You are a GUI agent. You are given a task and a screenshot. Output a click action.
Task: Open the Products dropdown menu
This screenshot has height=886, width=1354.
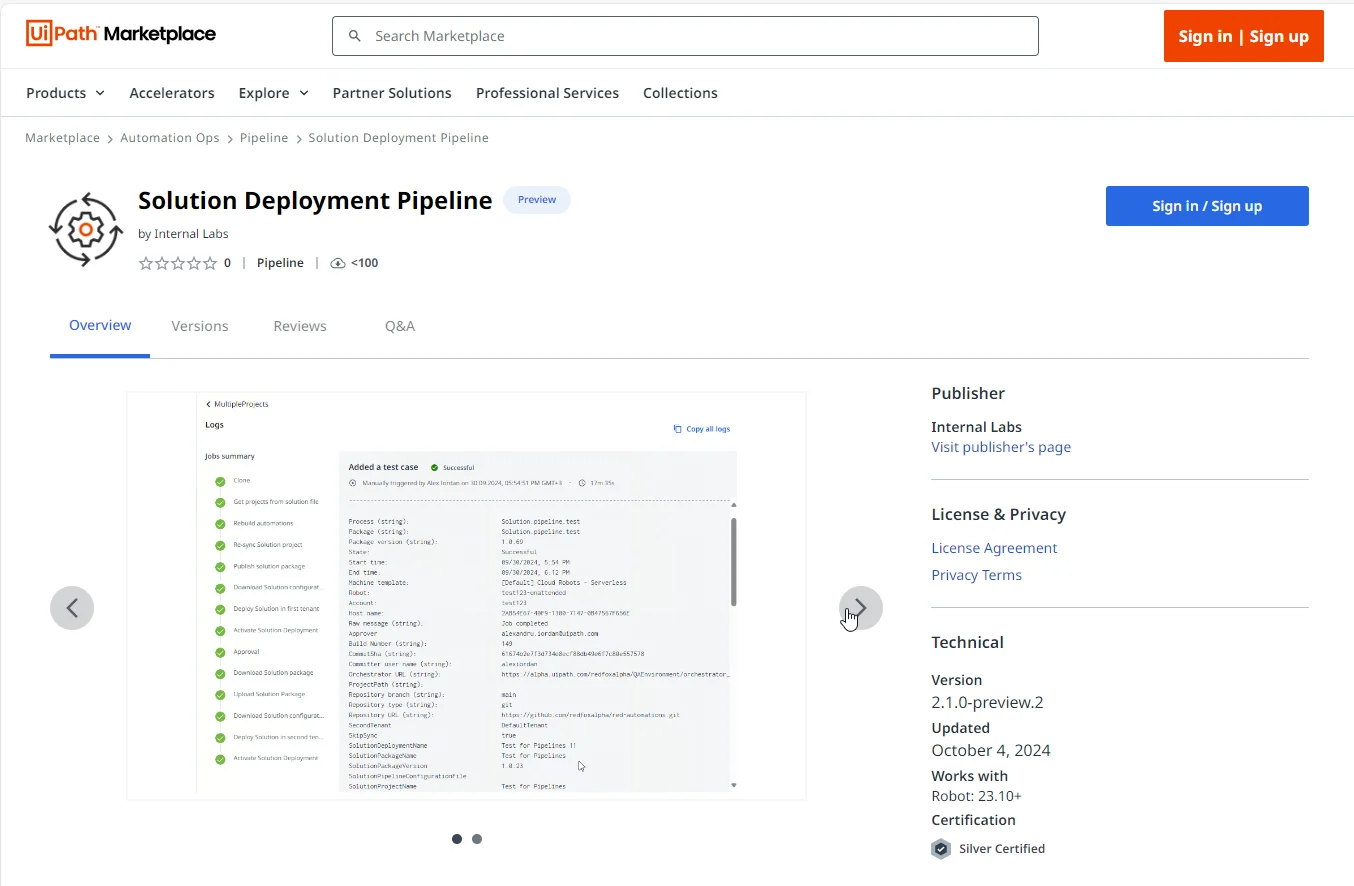click(64, 92)
